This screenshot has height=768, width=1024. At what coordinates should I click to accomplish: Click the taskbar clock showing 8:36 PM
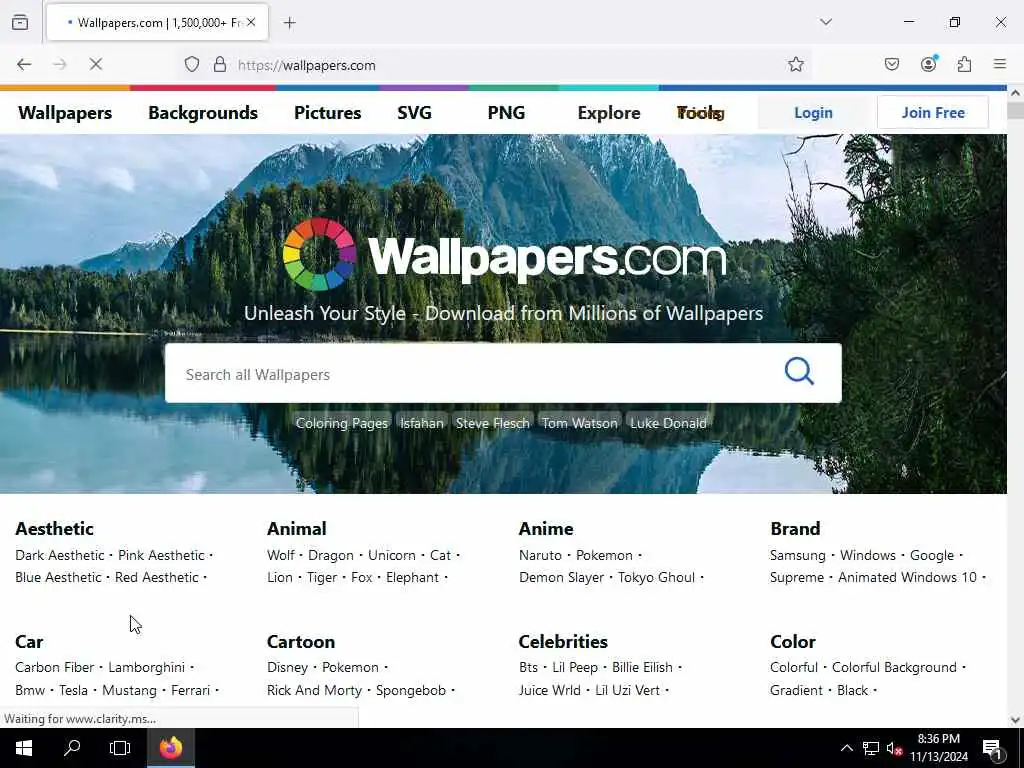938,748
